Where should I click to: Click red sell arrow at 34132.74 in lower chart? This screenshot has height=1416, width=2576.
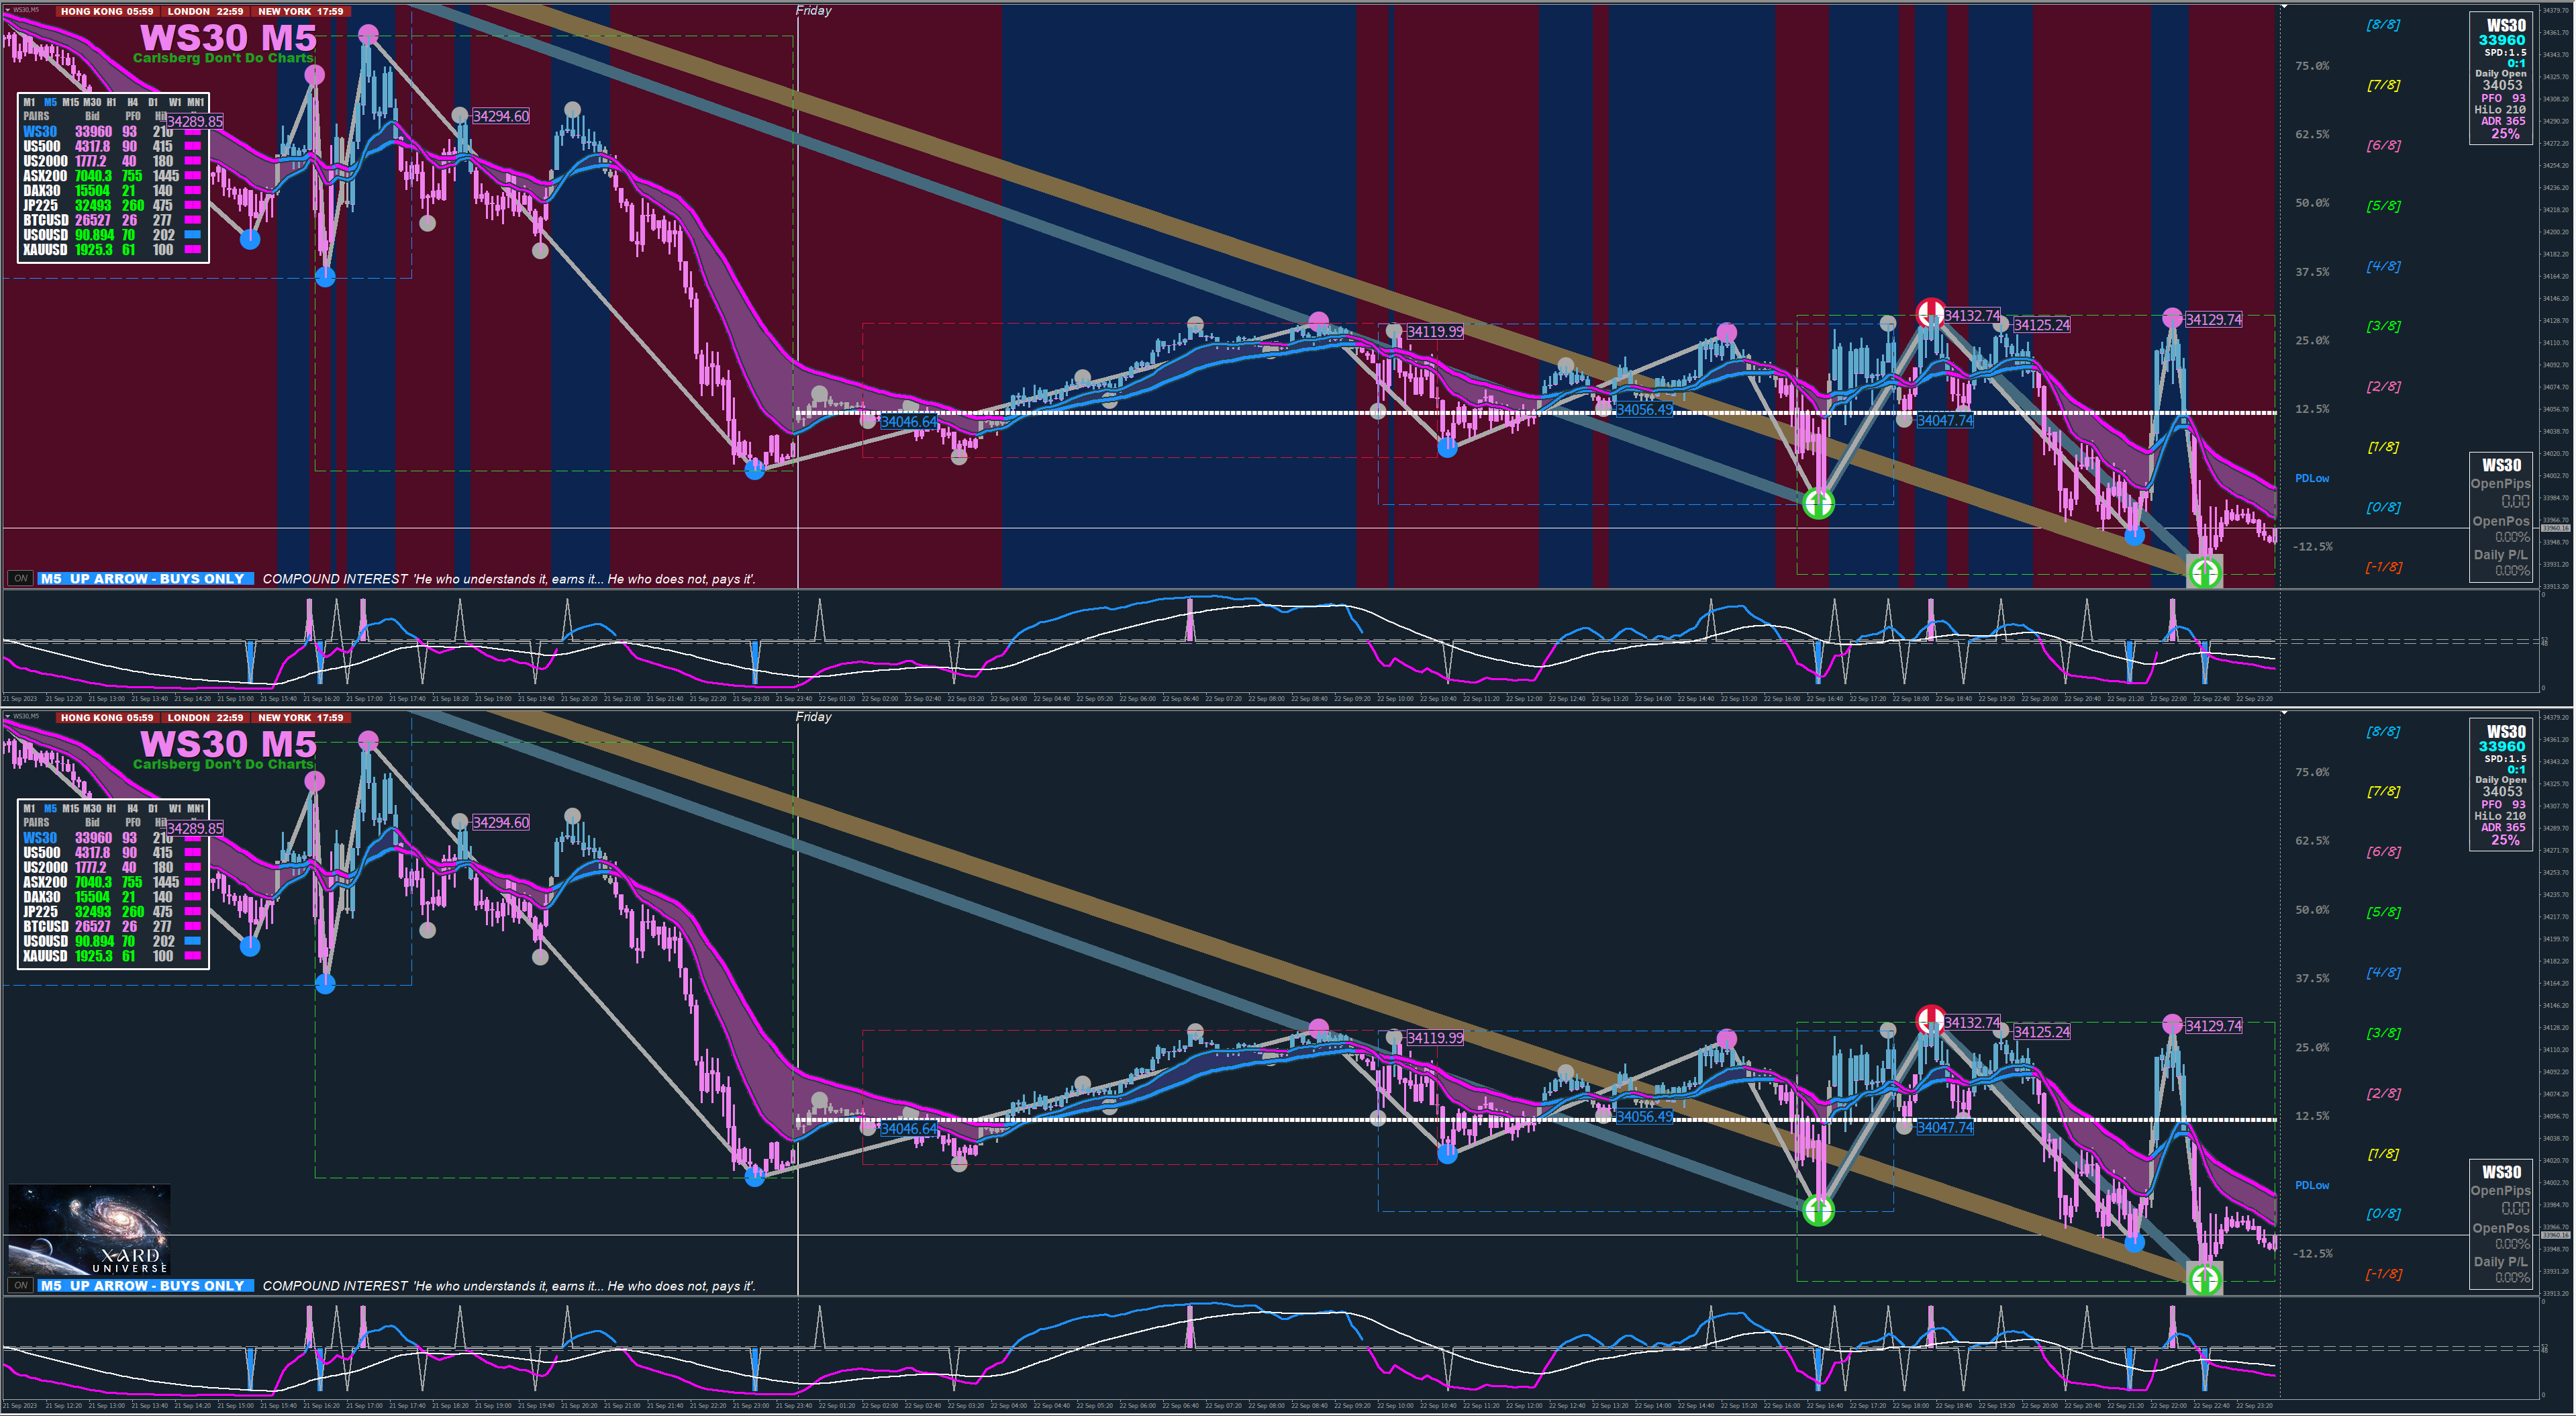point(1930,1019)
